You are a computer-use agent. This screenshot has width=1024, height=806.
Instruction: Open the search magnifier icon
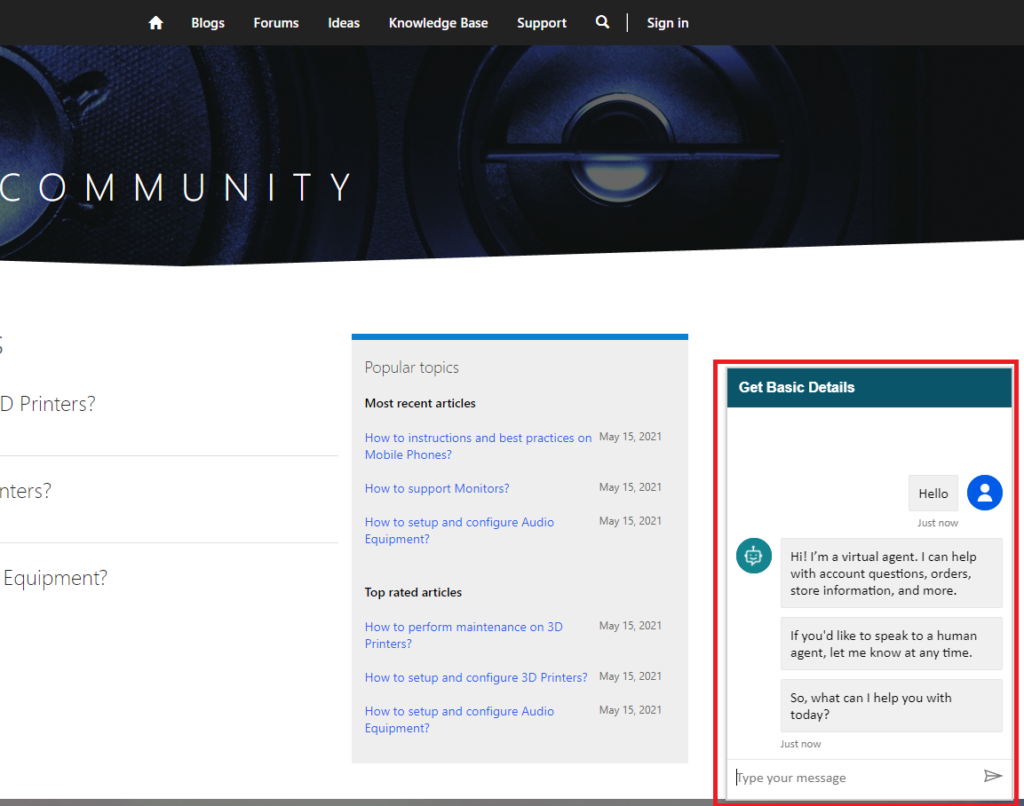tap(602, 22)
